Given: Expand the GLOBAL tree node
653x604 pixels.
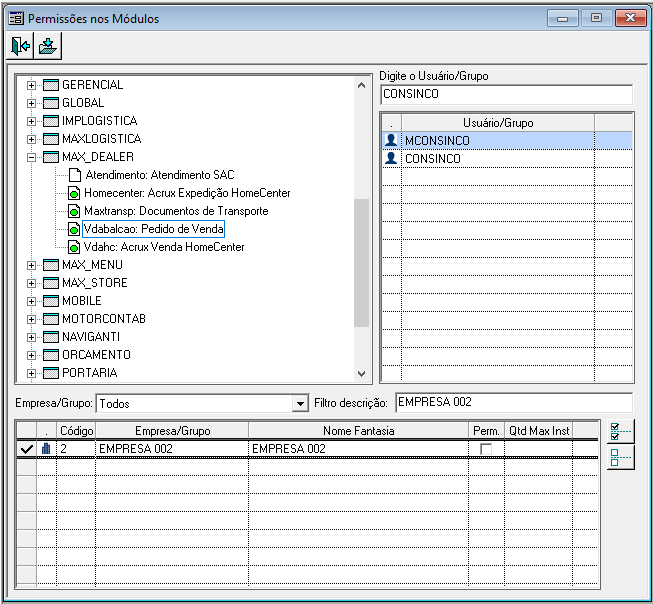Looking at the screenshot, I should 31,103.
